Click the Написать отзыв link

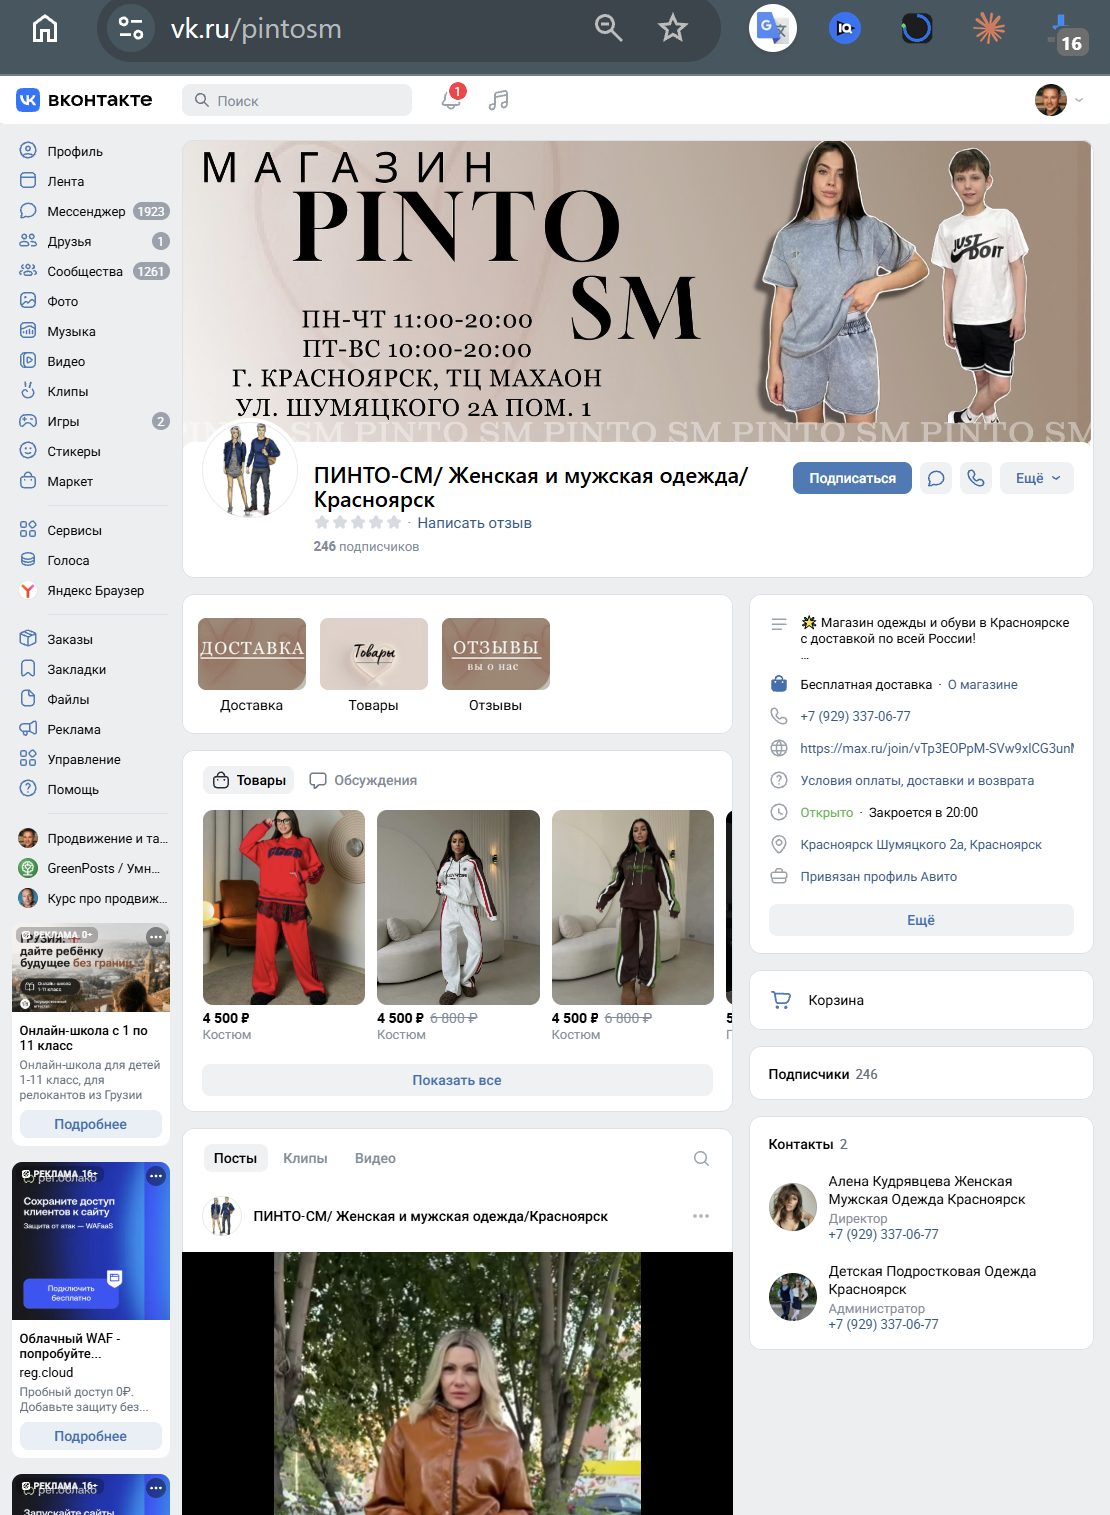(474, 523)
